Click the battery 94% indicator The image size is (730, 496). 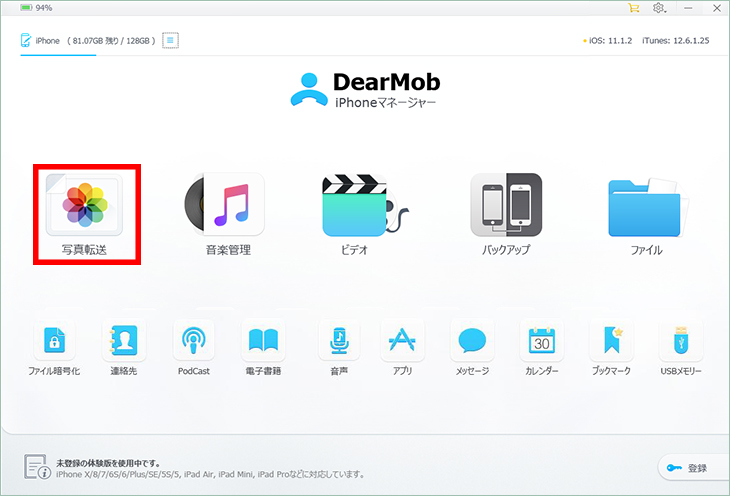[x=36, y=8]
